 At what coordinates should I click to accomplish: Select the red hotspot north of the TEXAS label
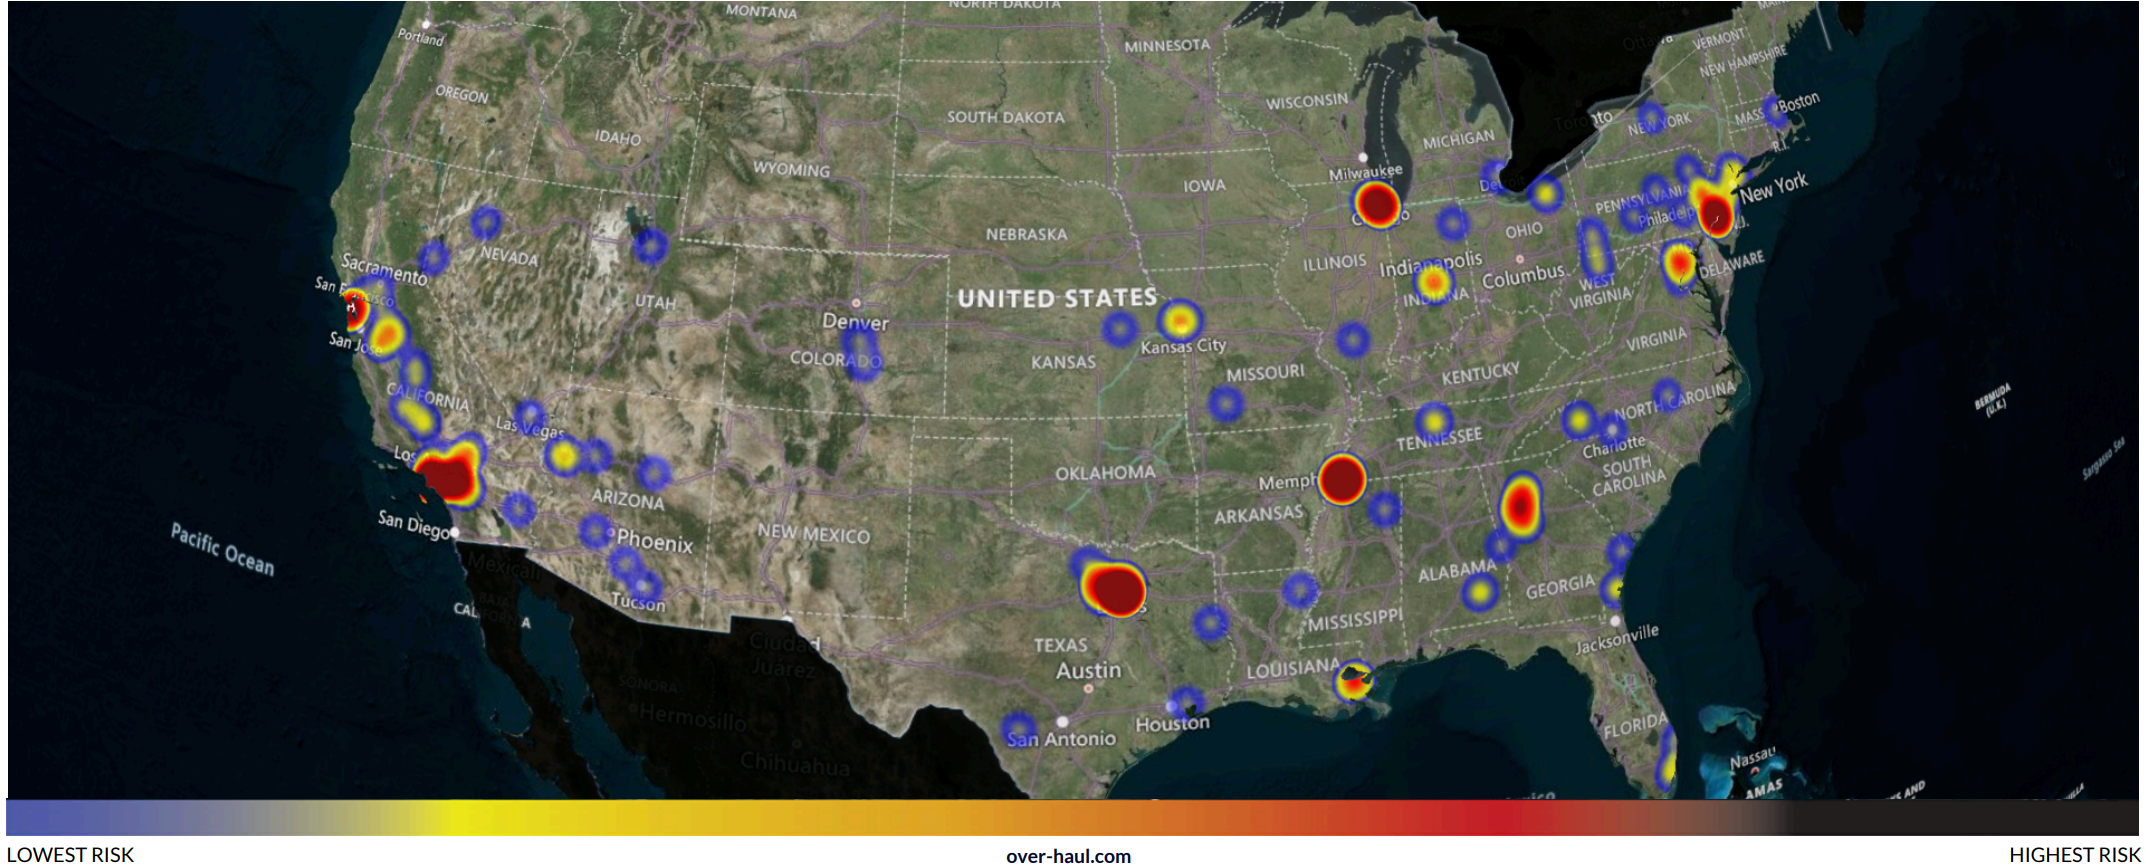click(1114, 588)
